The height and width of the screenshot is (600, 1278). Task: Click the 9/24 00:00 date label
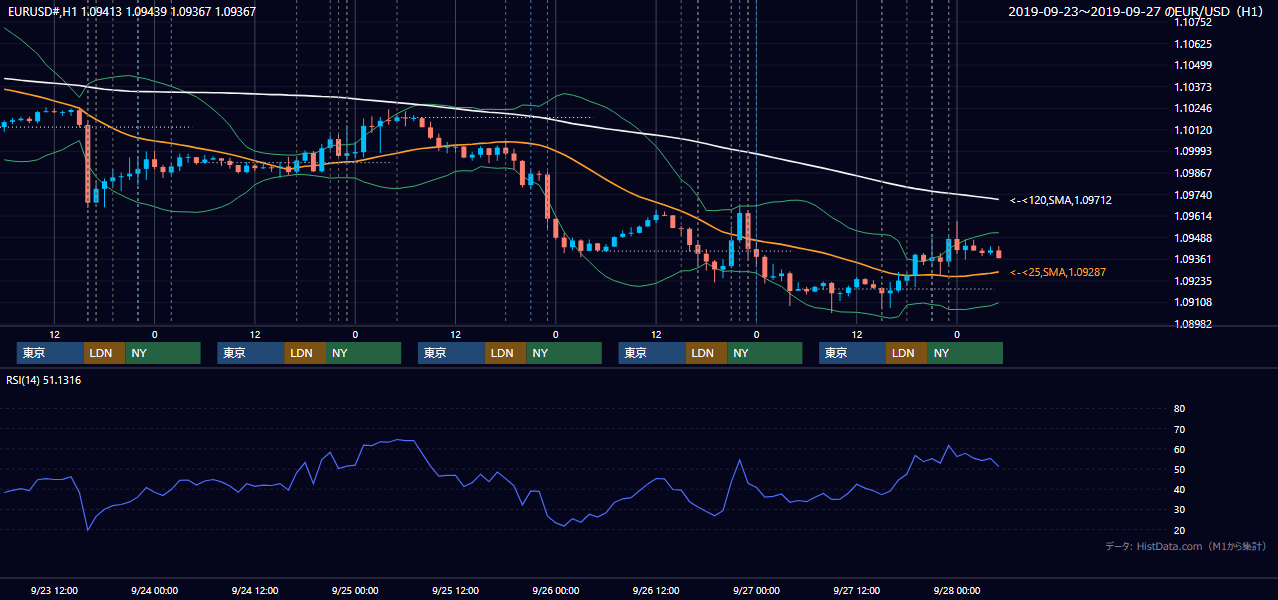pos(154,591)
